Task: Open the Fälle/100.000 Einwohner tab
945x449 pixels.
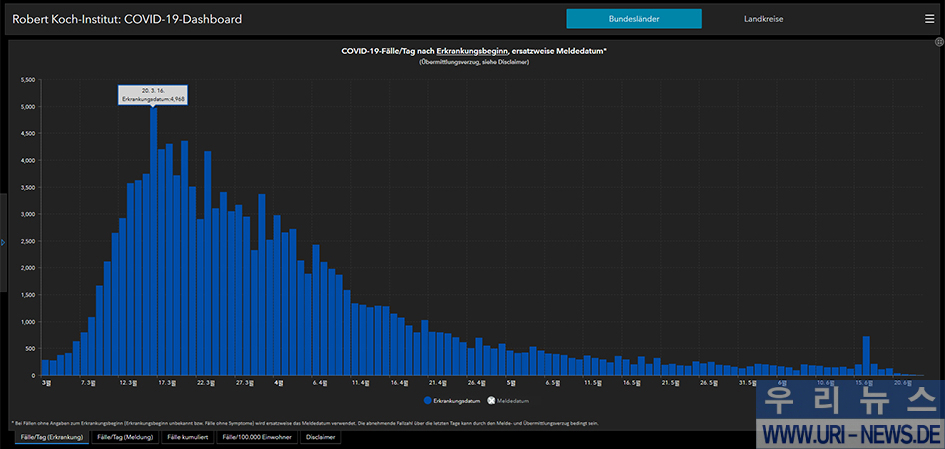Action: click(258, 437)
